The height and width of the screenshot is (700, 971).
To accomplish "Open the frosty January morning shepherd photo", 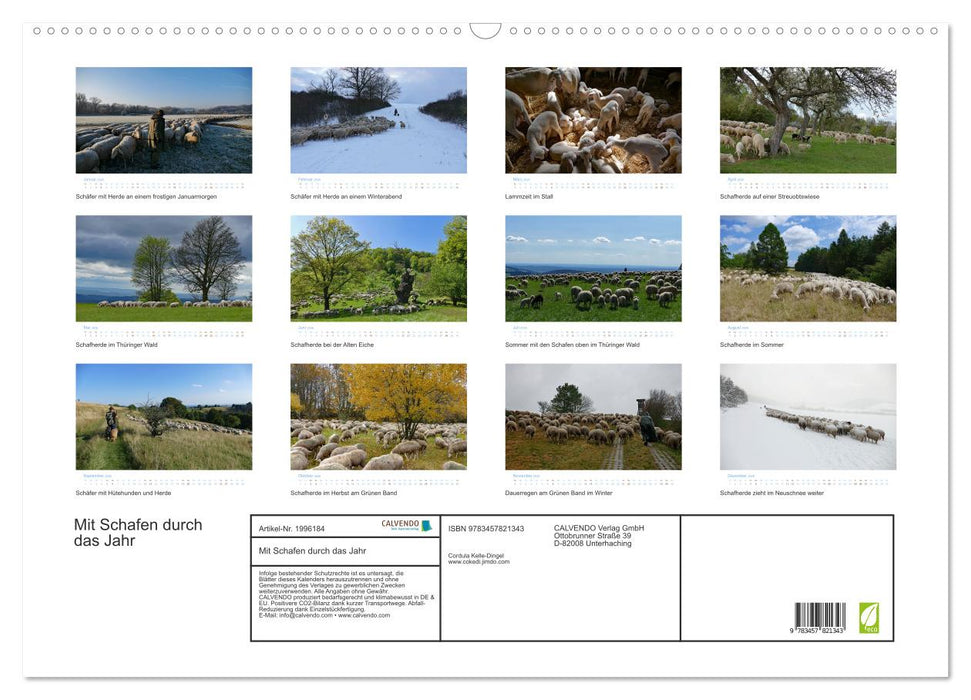I will (x=164, y=120).
